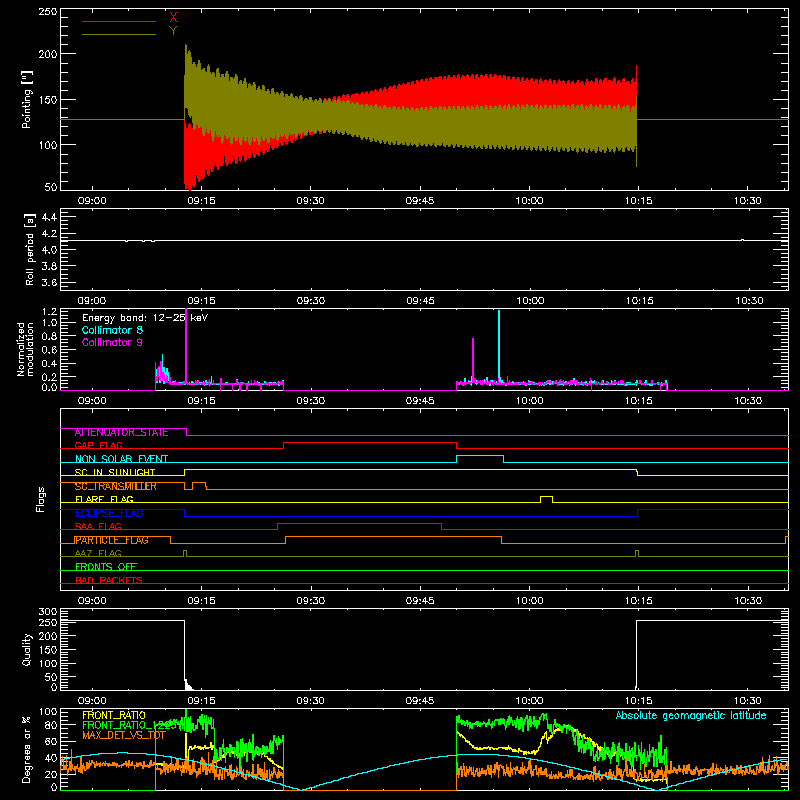Click the SAA_FLAG label
This screenshot has width=800, height=800.
pyautogui.click(x=98, y=526)
